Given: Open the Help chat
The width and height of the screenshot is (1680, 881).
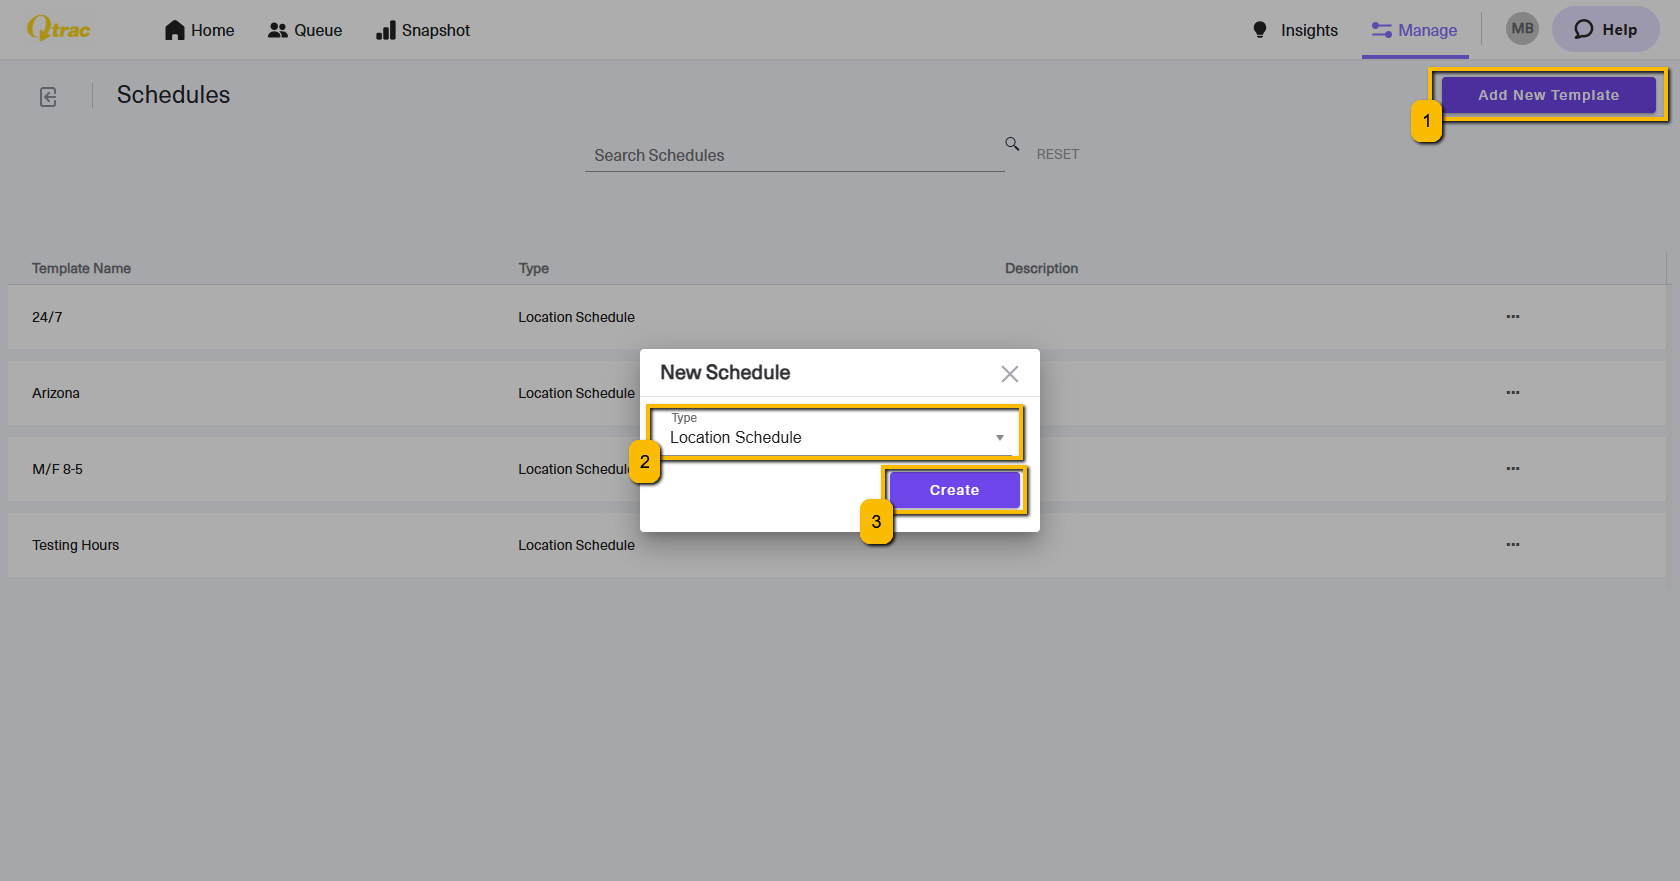Looking at the screenshot, I should [1606, 29].
